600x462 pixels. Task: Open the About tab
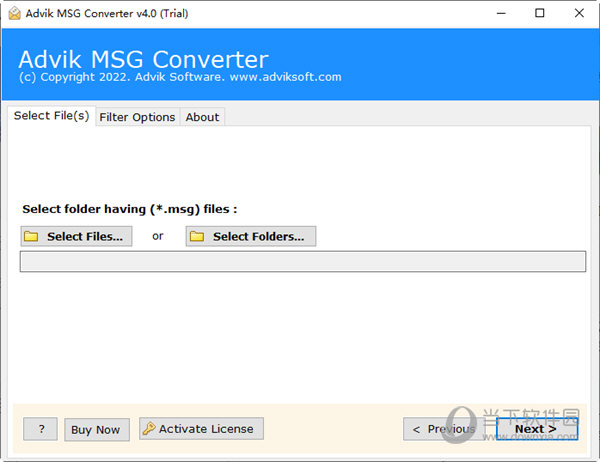[x=202, y=117]
